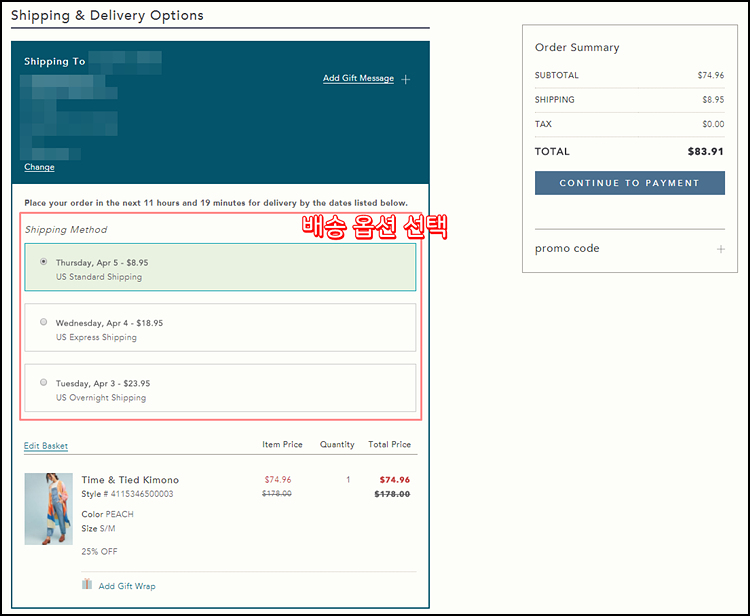Click the Shipping Method section heading
Viewport: 750px width, 616px height.
(x=66, y=230)
